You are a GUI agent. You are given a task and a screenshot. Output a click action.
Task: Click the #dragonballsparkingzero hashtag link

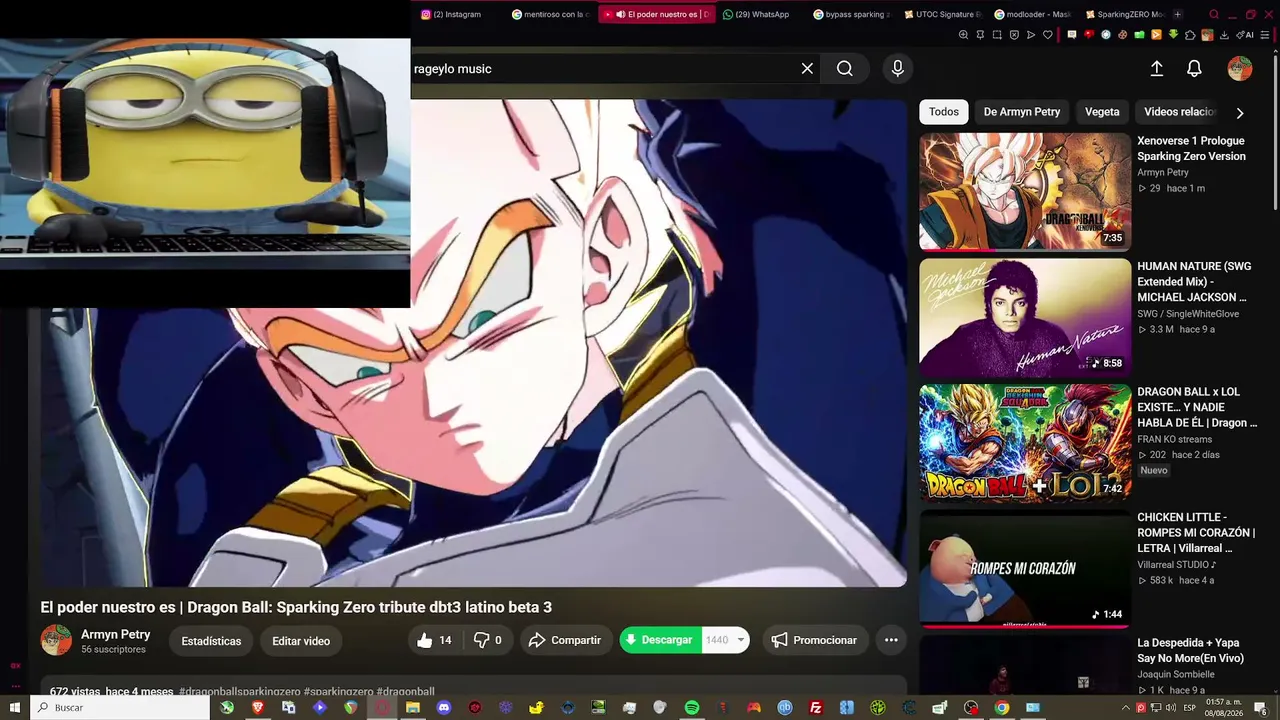click(x=240, y=691)
